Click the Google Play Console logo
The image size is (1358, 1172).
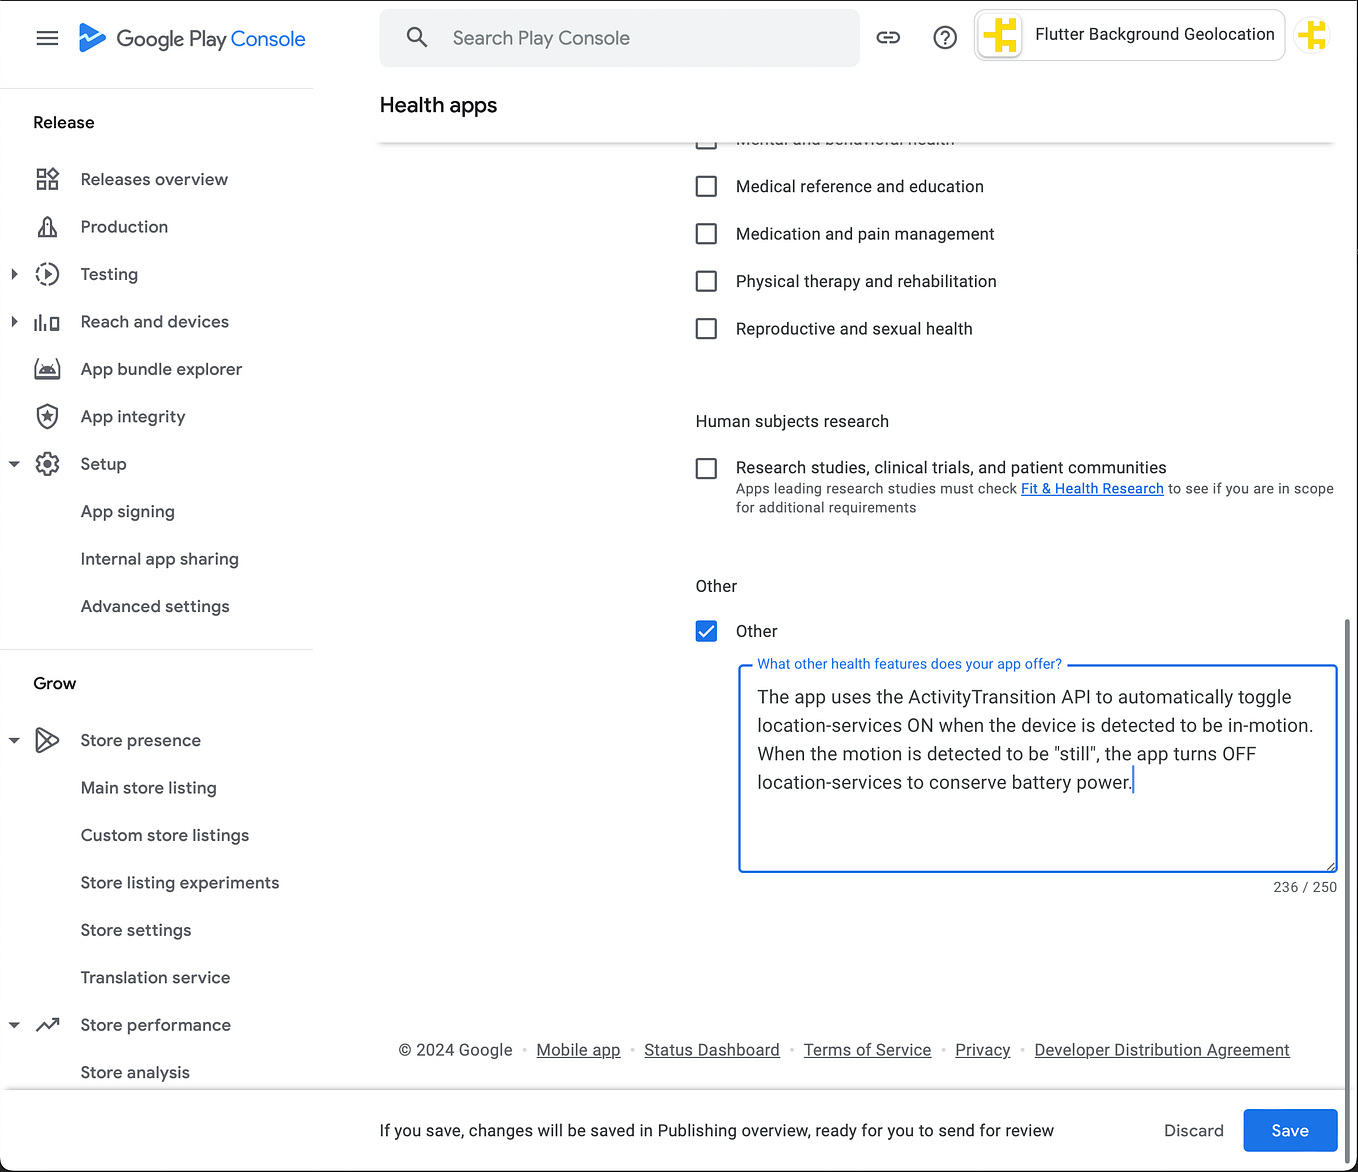click(x=192, y=38)
